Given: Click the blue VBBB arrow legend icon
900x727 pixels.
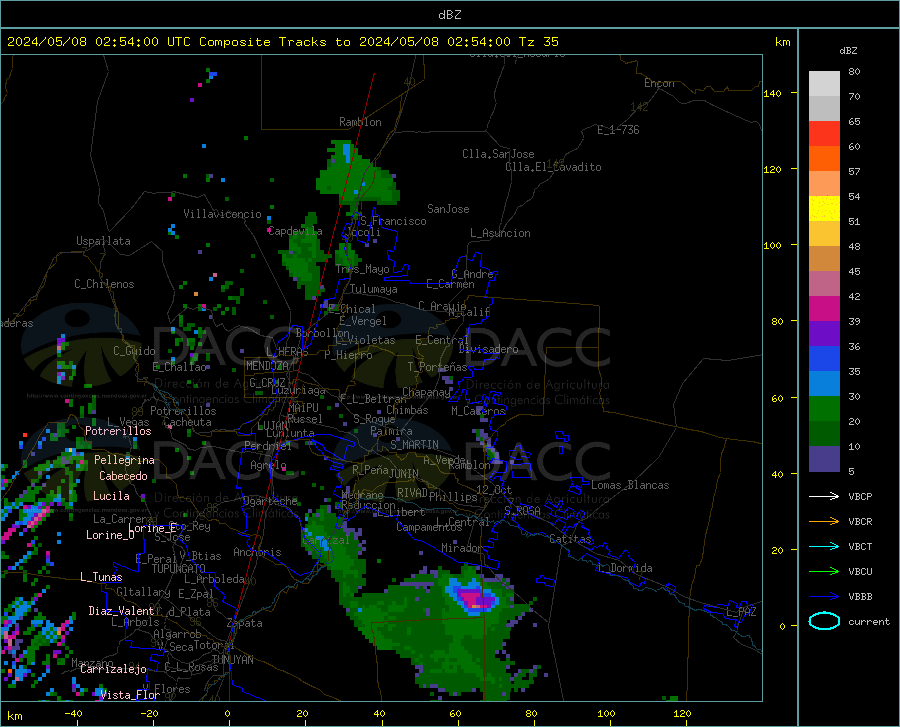Looking at the screenshot, I should pyautogui.click(x=824, y=596).
